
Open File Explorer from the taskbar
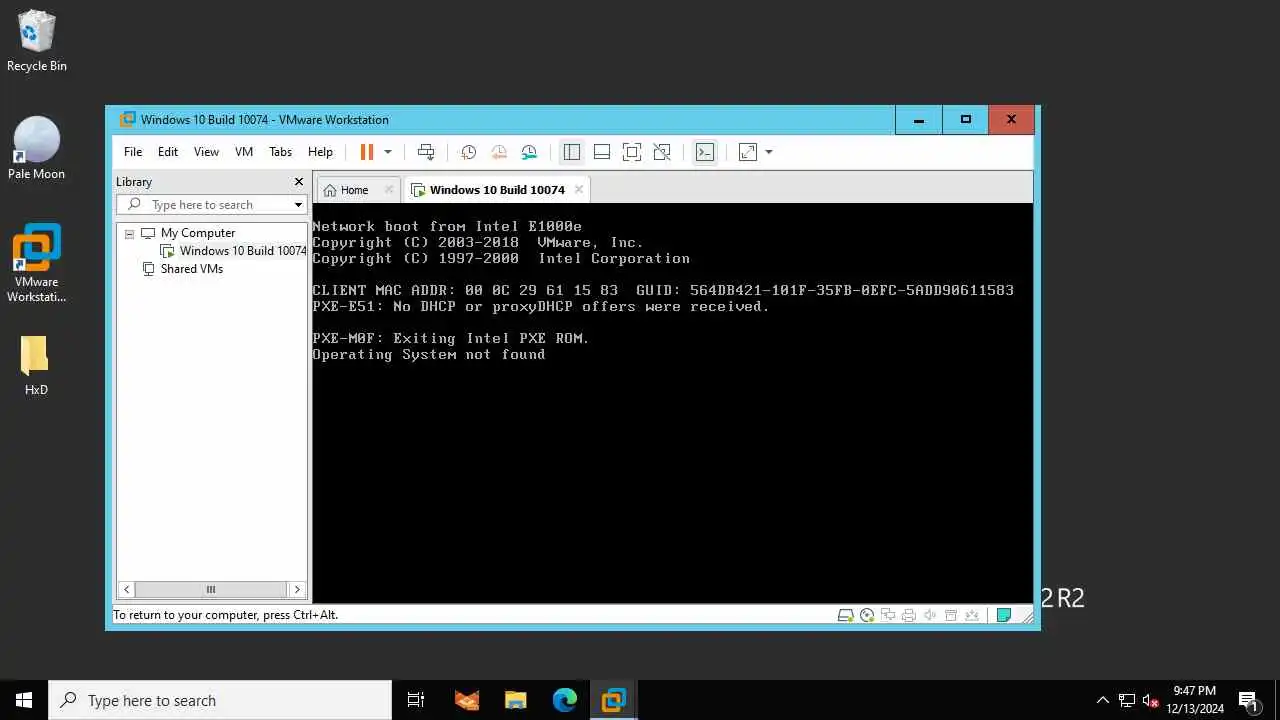515,700
